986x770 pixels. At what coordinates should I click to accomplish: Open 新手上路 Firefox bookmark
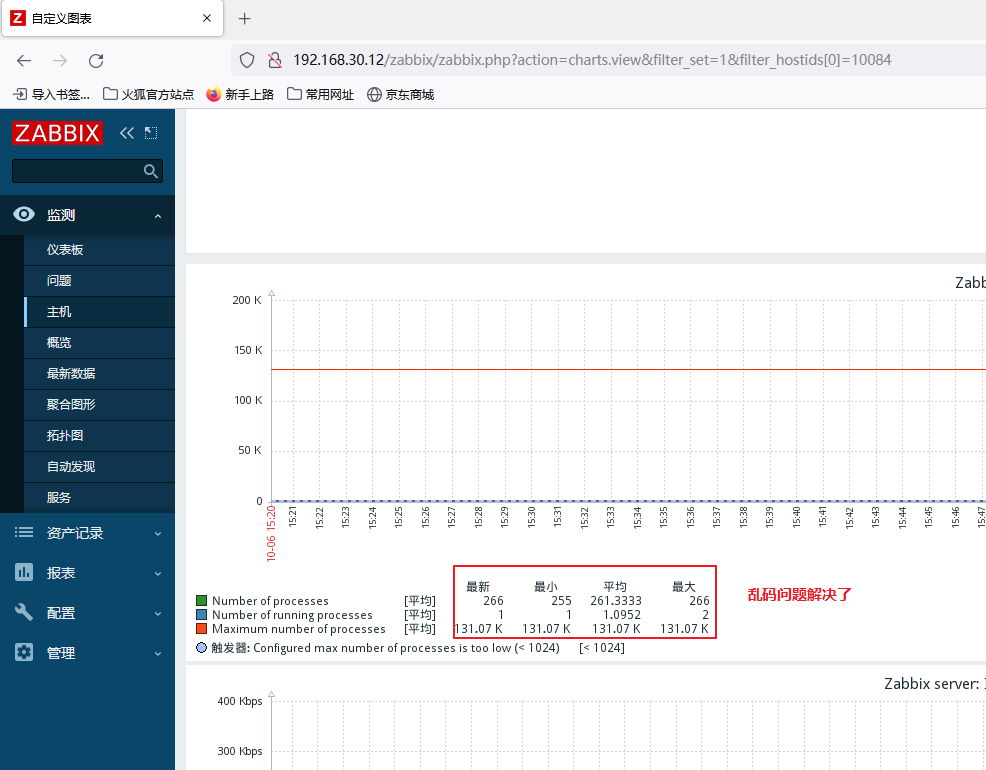coord(240,94)
